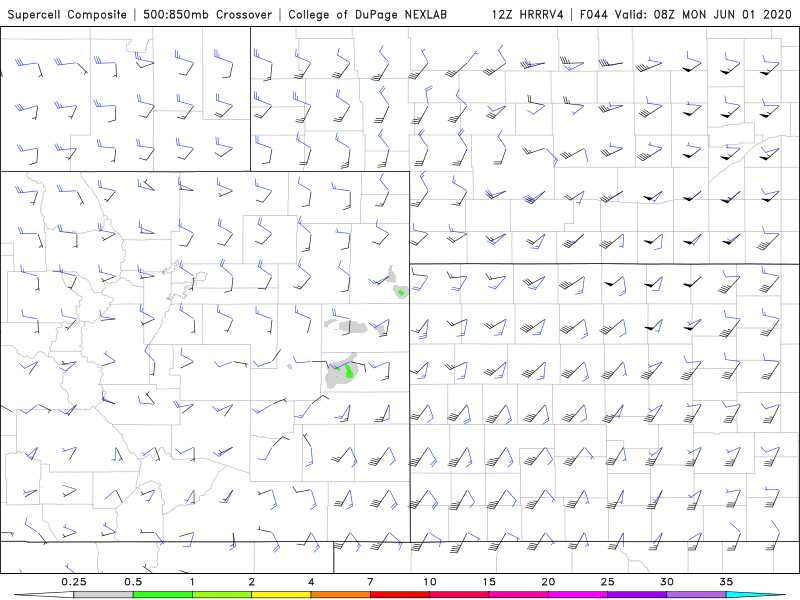Viewport: 800px width, 600px height.
Task: Click the '7' legend value
Action: 370,582
